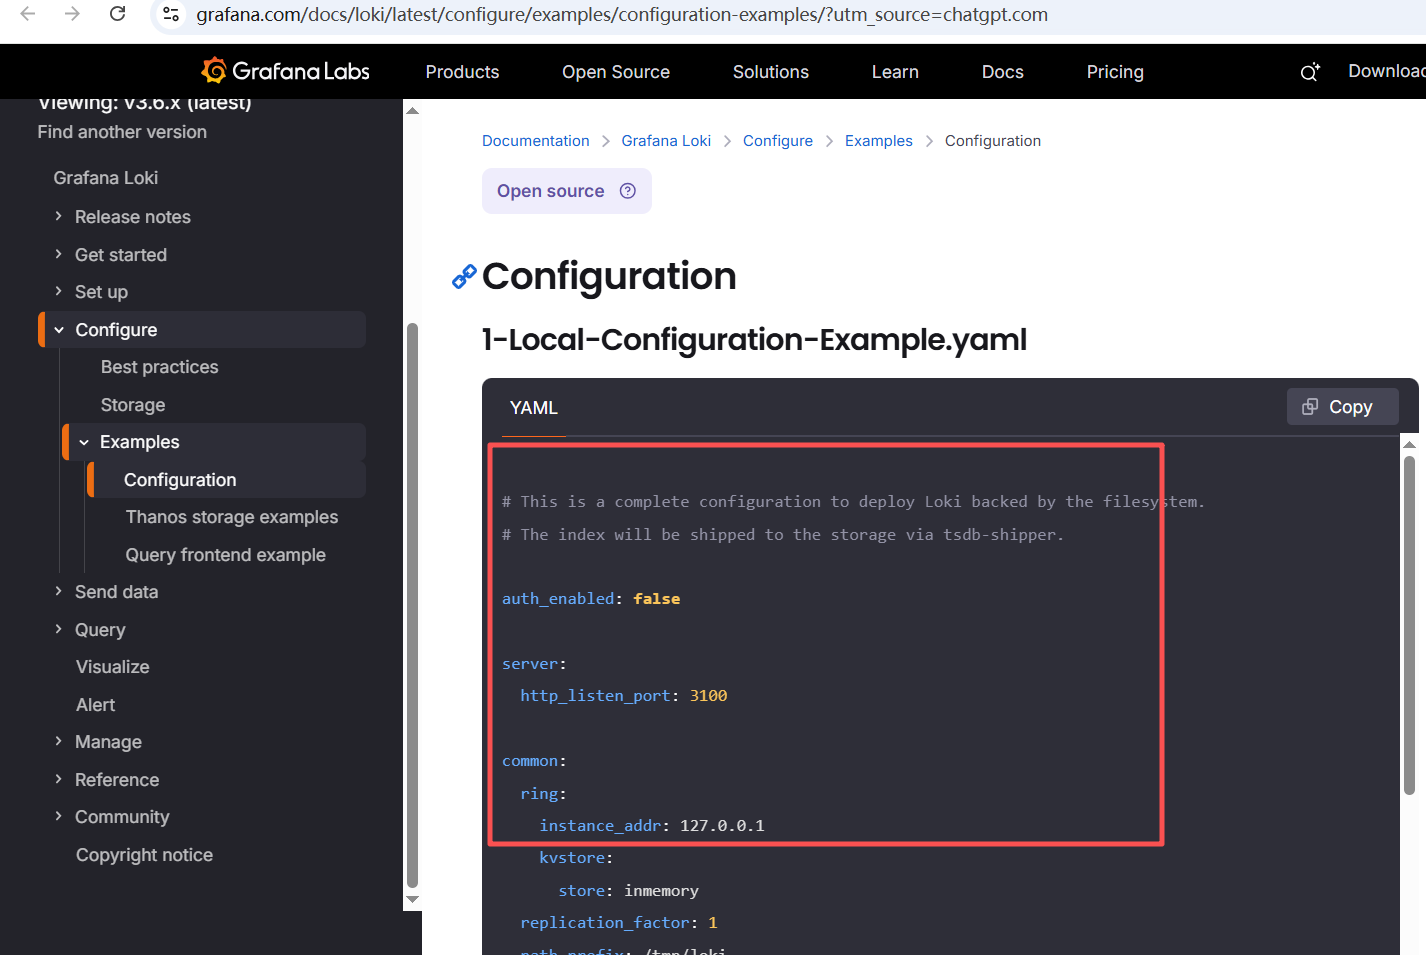The image size is (1426, 955).
Task: Open the Documentation breadcrumb link
Action: pyautogui.click(x=536, y=141)
